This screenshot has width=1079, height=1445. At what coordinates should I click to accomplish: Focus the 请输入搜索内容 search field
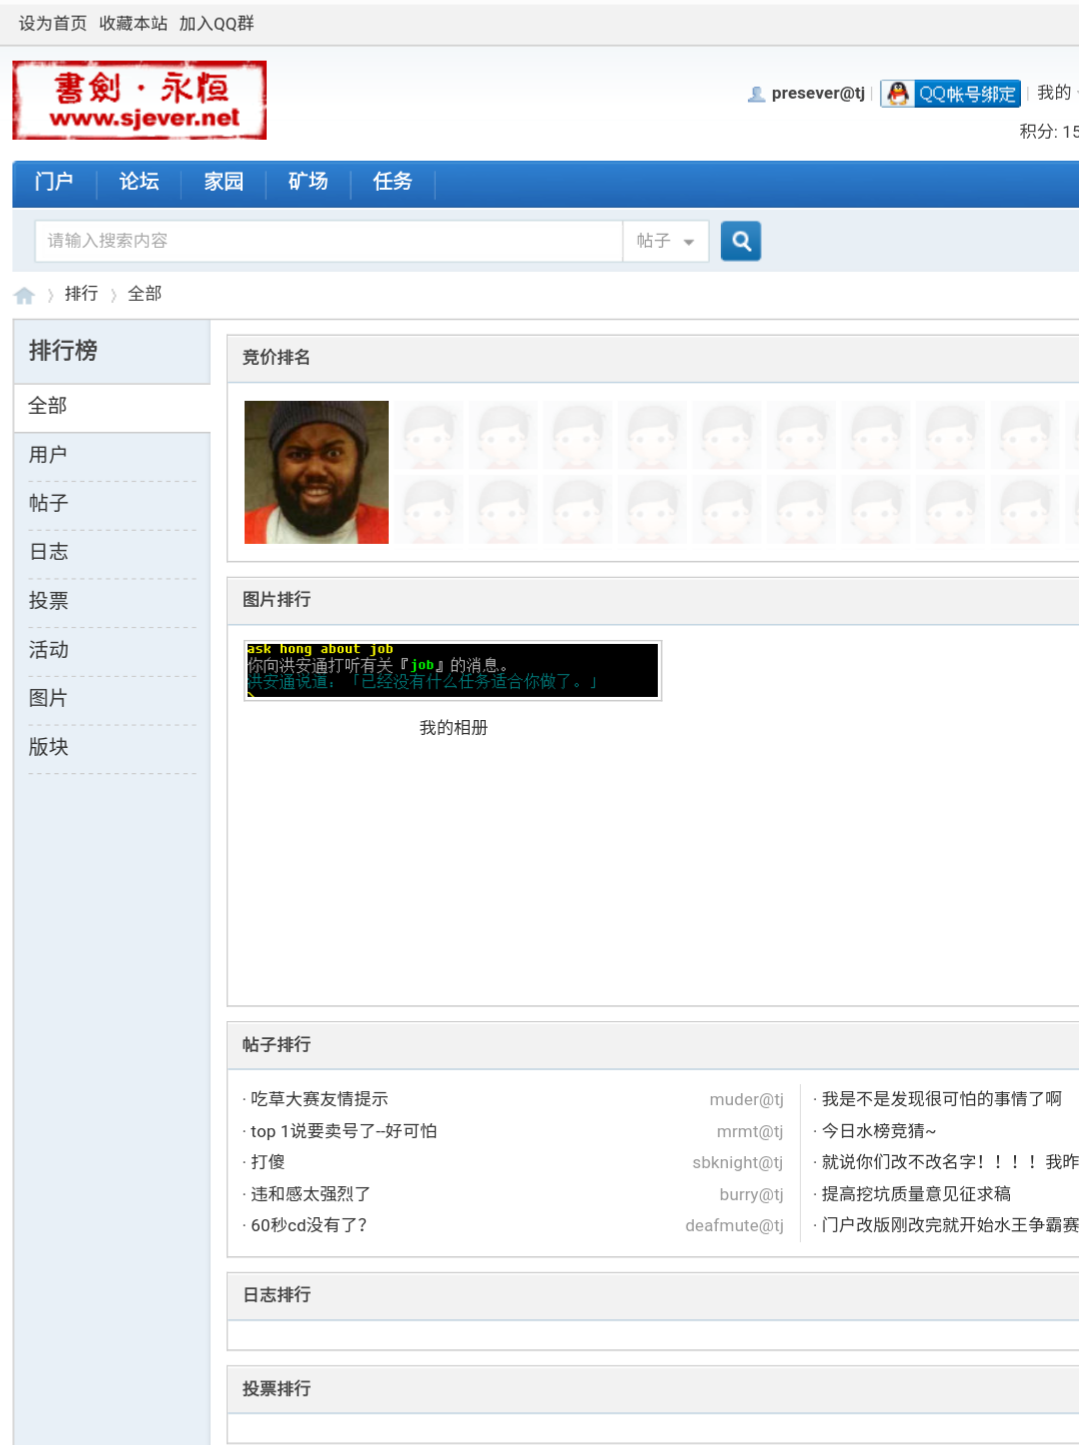[x=329, y=241]
